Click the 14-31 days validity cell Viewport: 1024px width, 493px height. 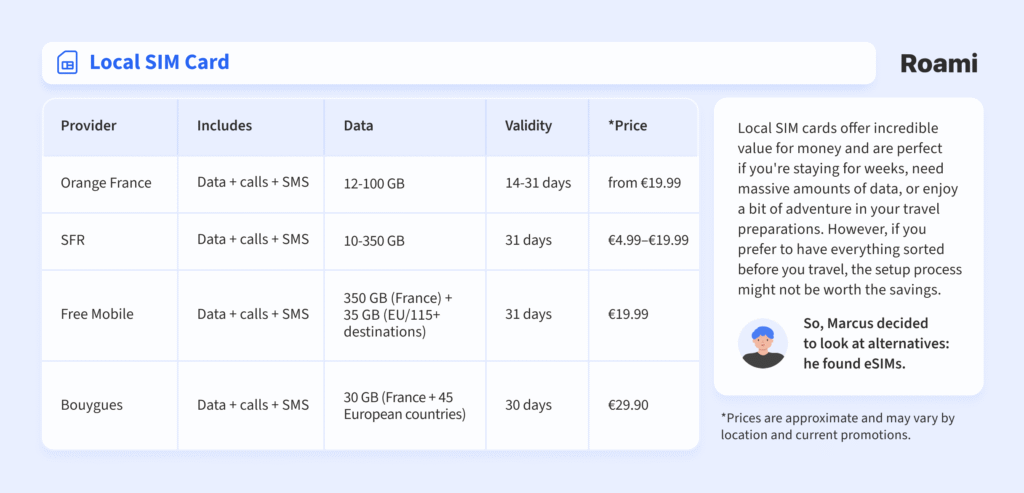pos(537,184)
